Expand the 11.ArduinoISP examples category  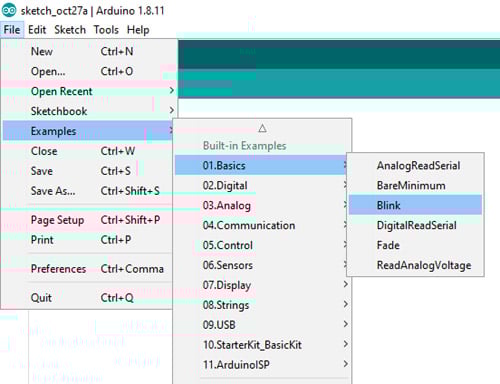click(262, 365)
